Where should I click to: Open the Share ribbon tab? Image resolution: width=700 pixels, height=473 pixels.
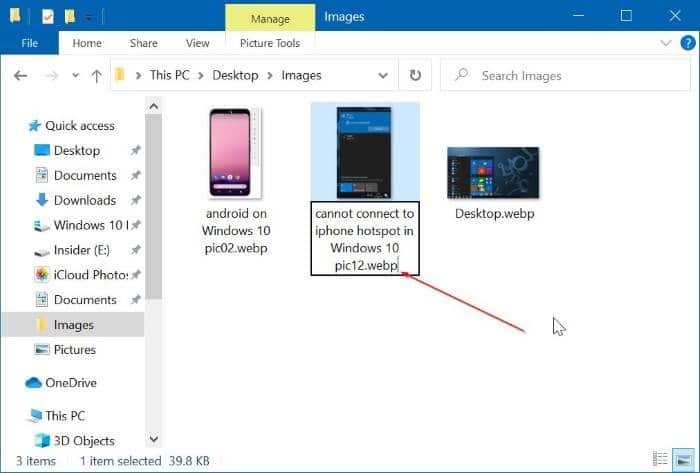click(143, 43)
